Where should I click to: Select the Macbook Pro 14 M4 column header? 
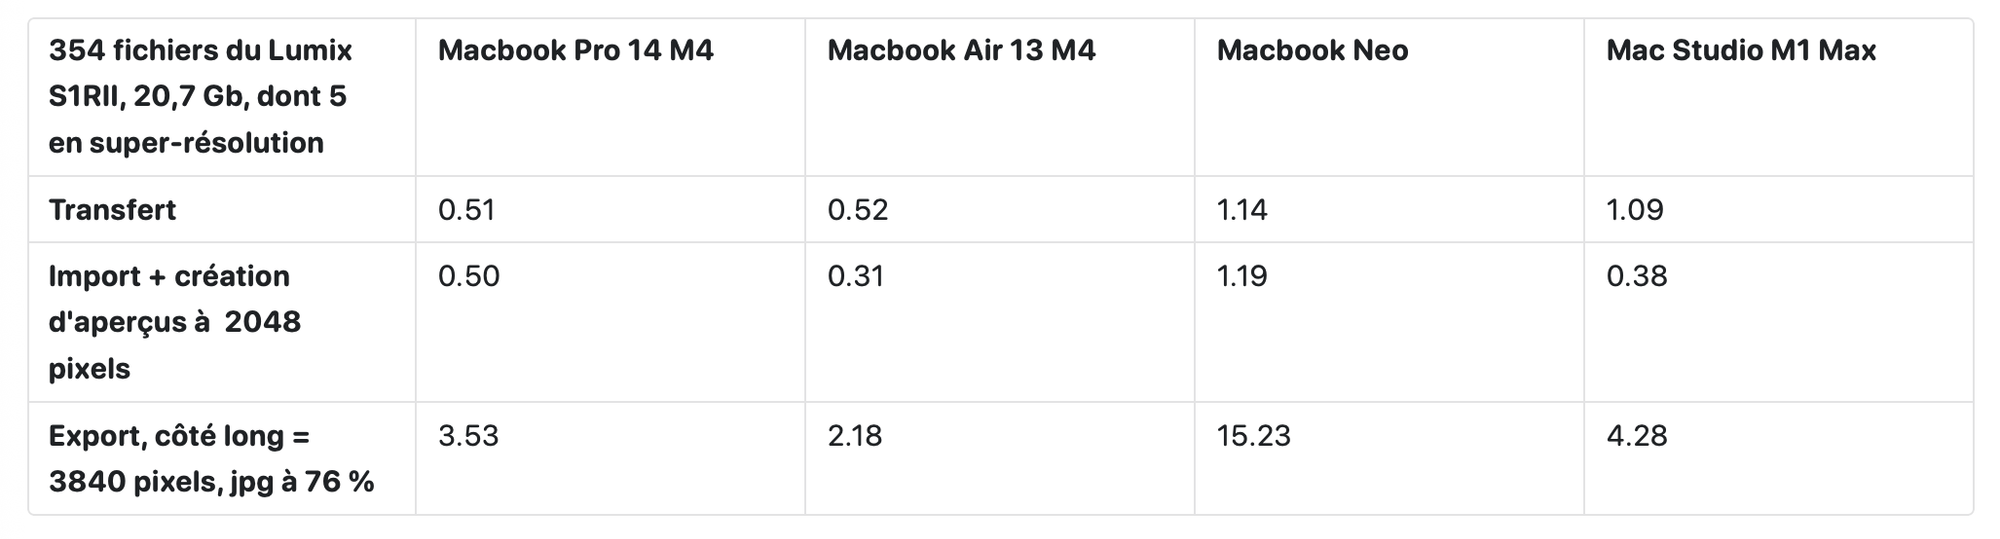[x=575, y=50]
